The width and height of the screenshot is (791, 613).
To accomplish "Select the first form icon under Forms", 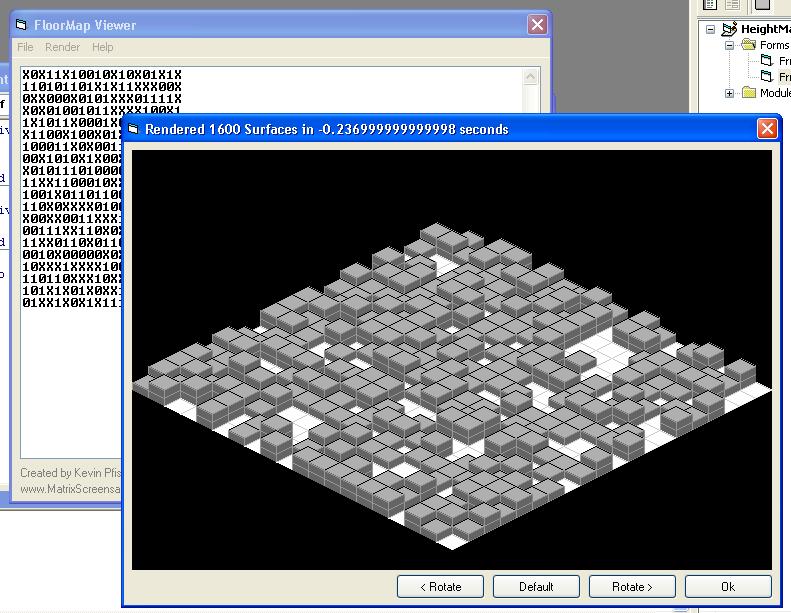I will pos(768,61).
